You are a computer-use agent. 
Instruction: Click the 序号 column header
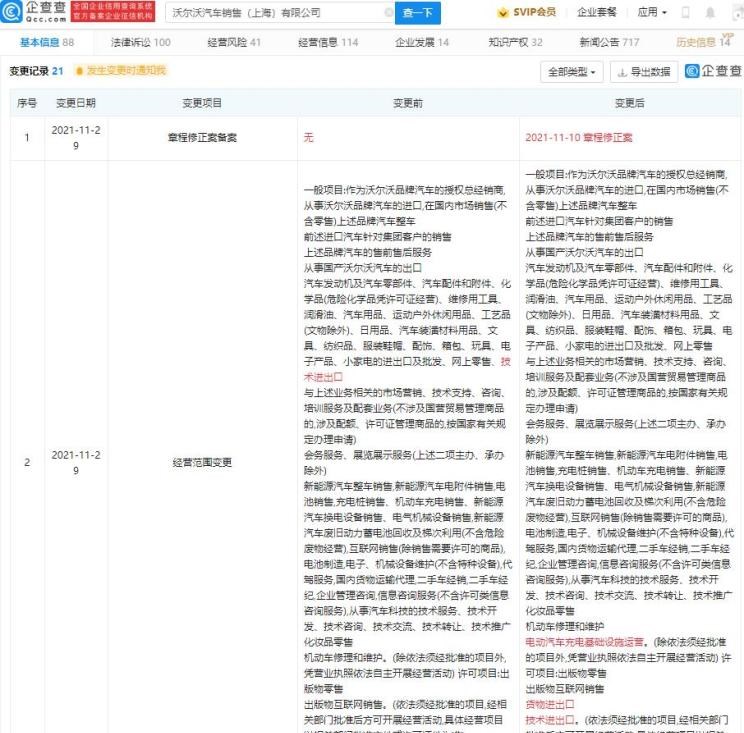click(x=27, y=103)
